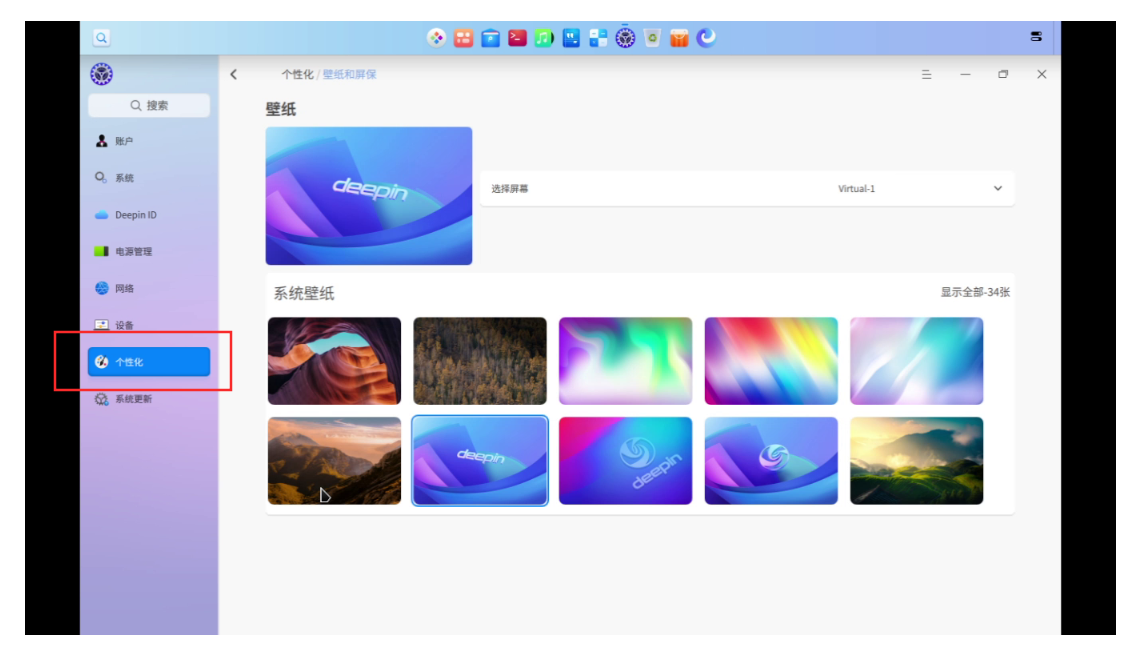Select the blue swirl-logo wallpaper
The width and height of the screenshot is (1140, 651).
[x=771, y=460]
